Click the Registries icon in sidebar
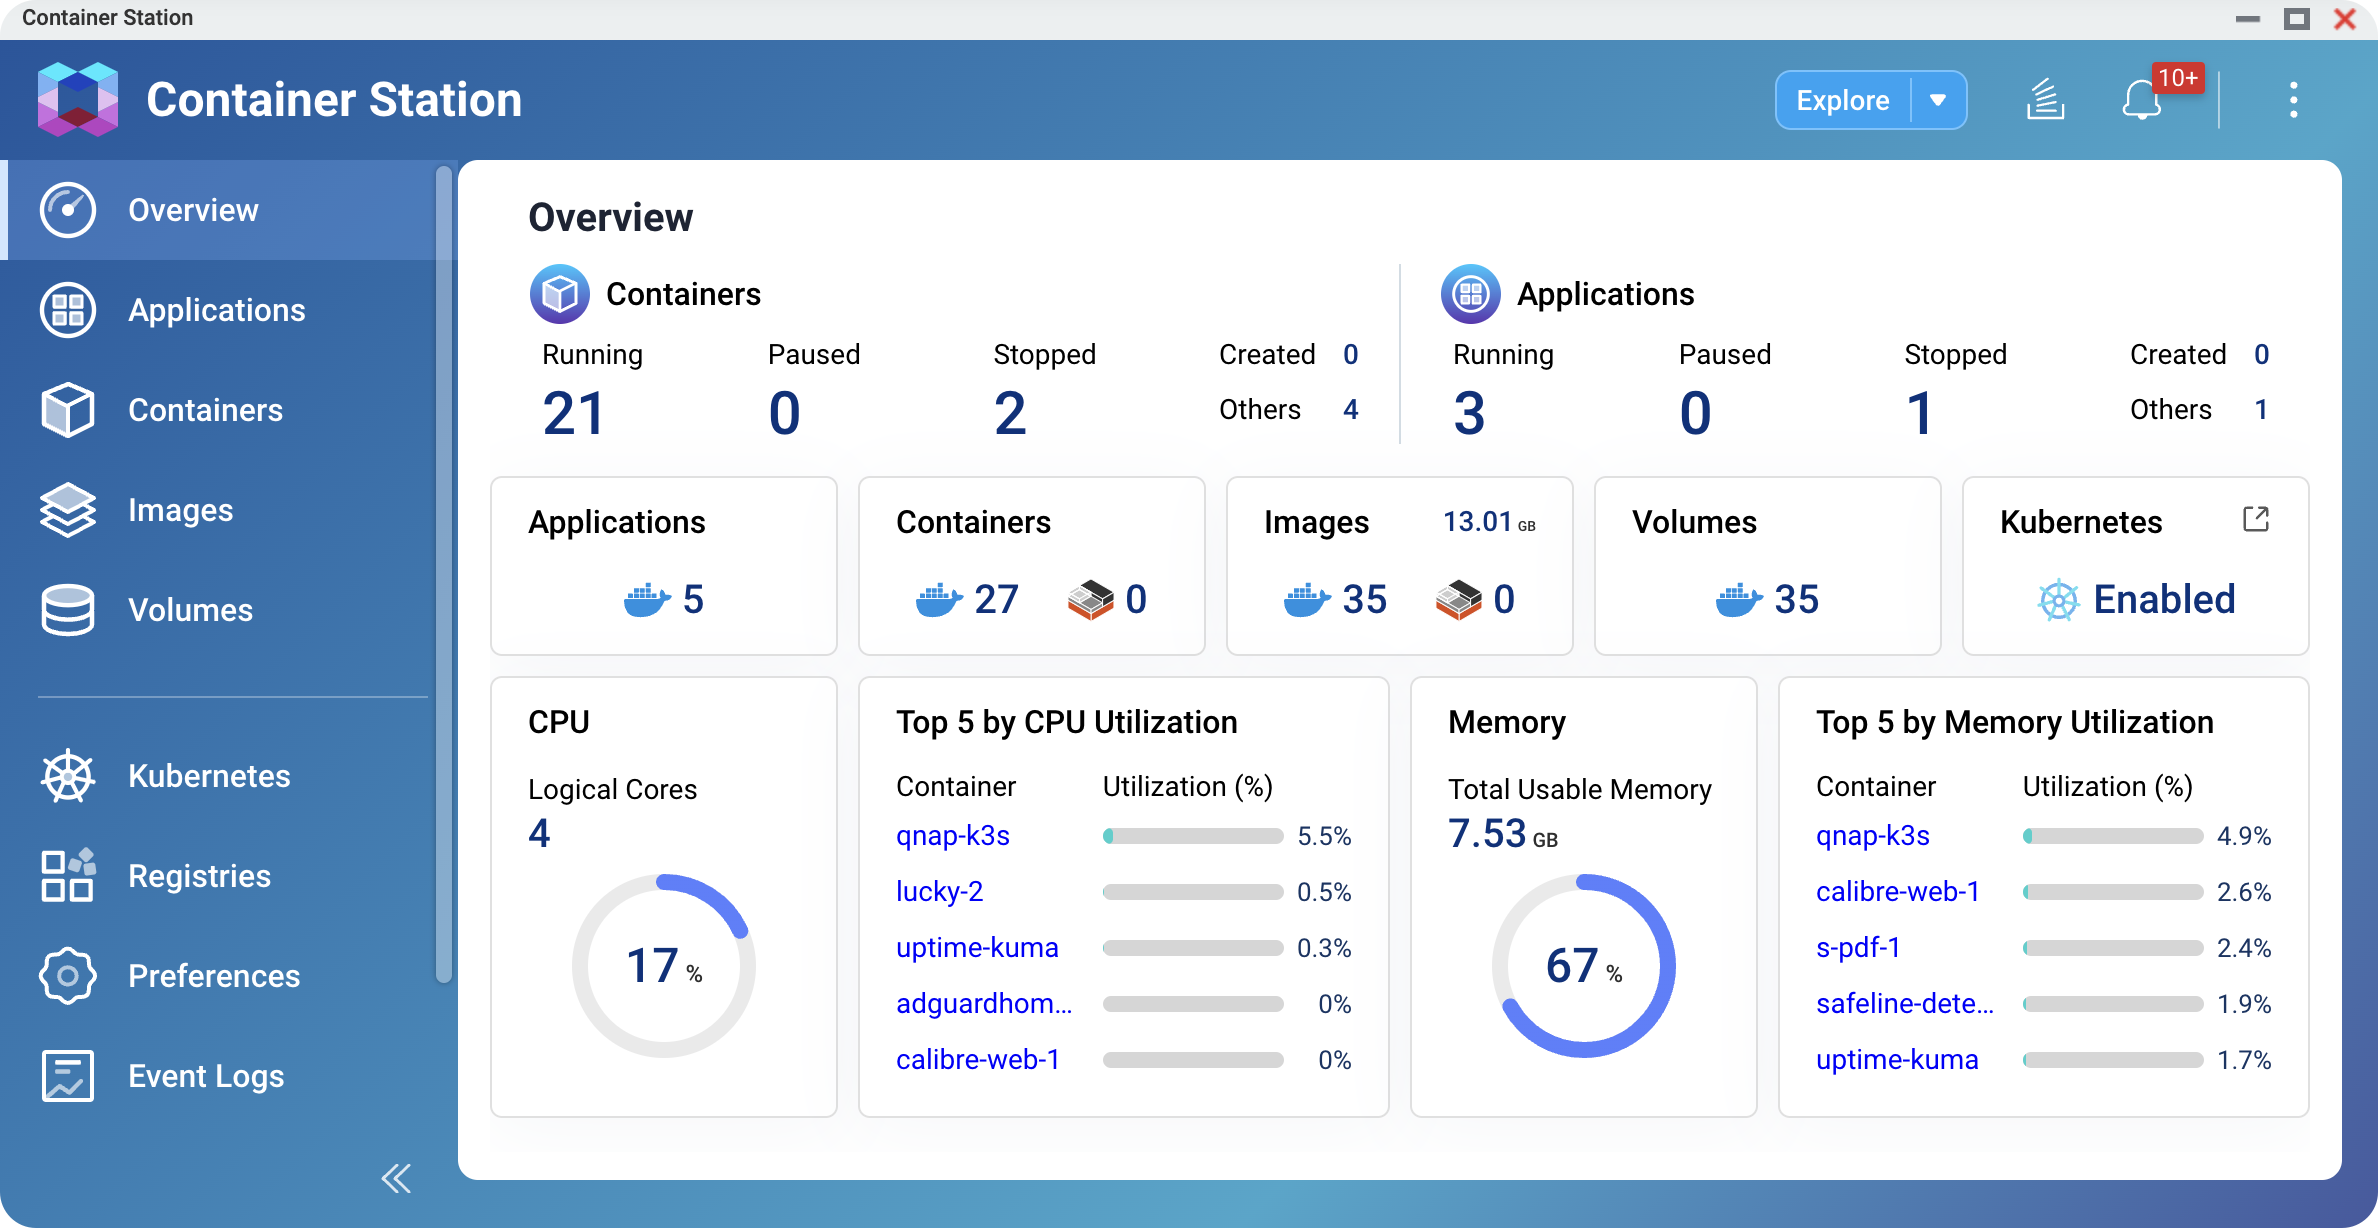Viewport: 2378px width, 1228px height. (x=68, y=876)
